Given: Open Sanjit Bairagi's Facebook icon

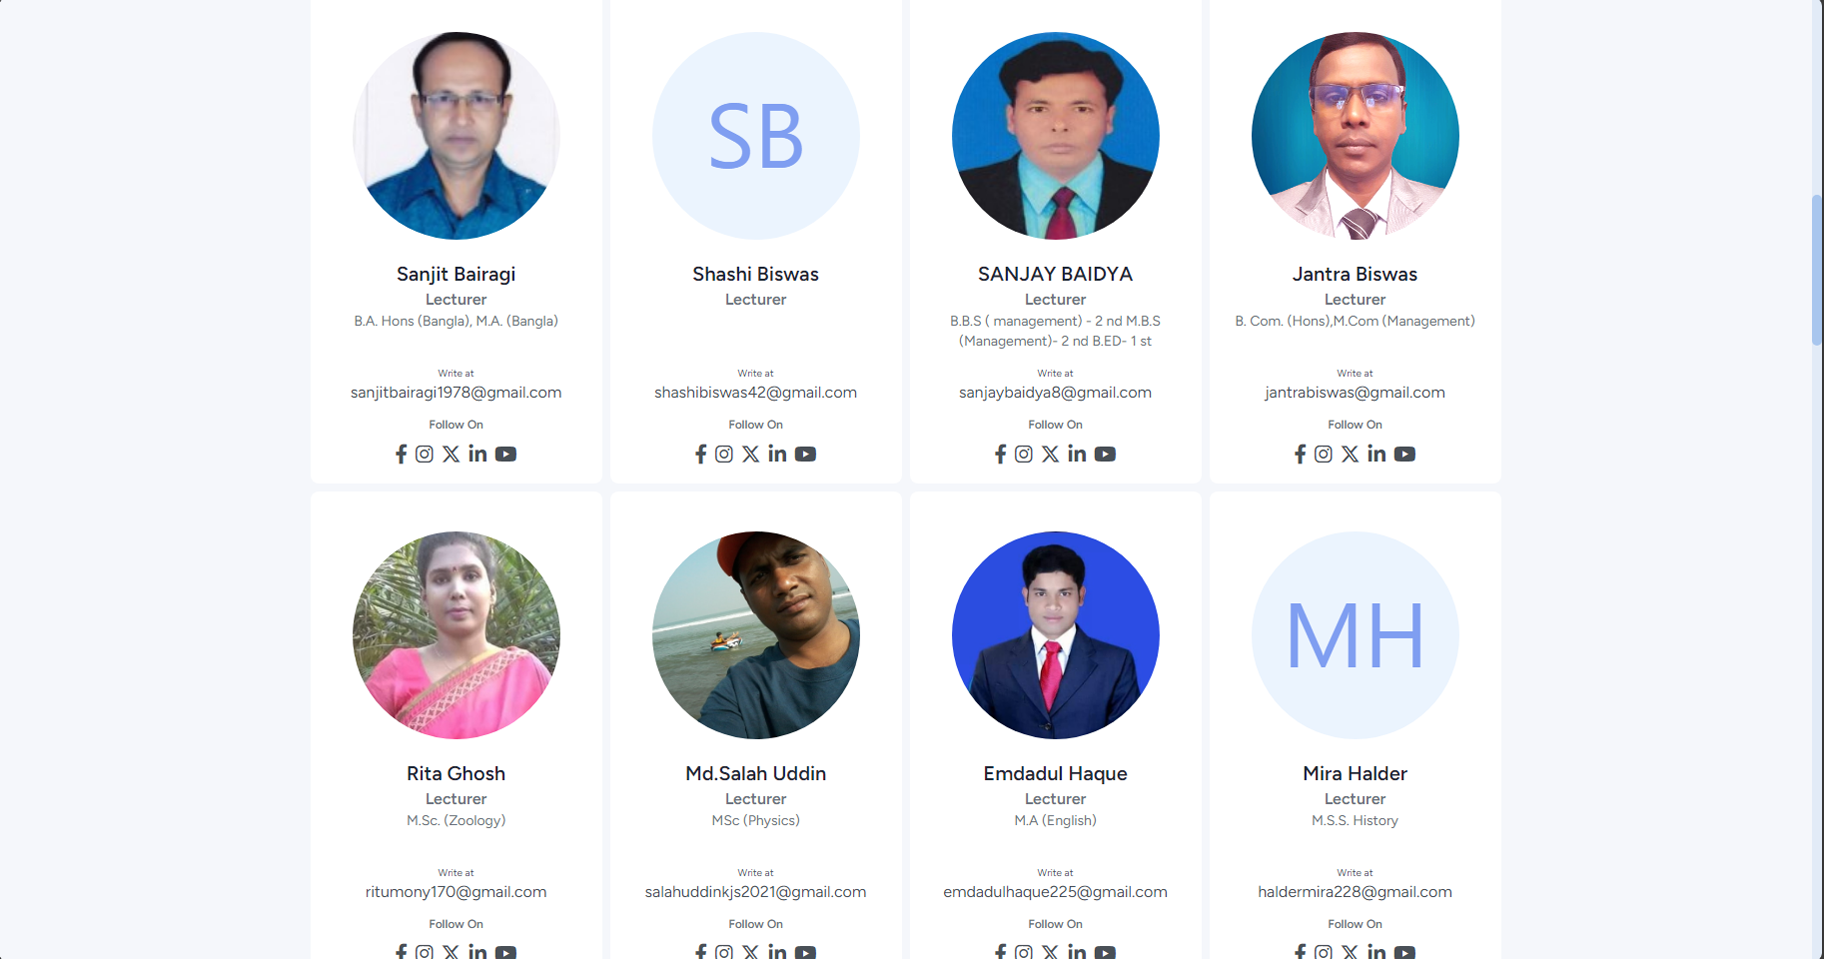Looking at the screenshot, I should click(x=401, y=454).
